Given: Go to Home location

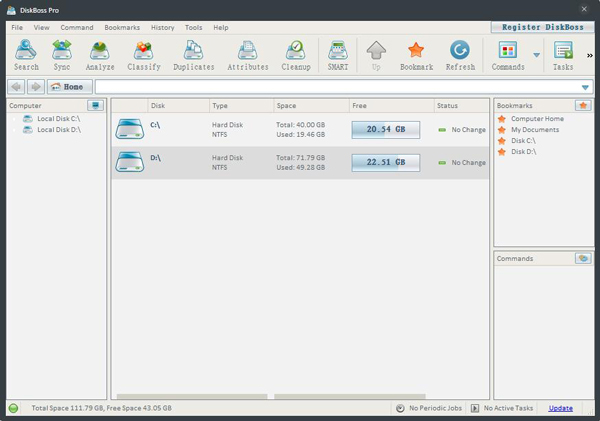Looking at the screenshot, I should click(x=70, y=87).
